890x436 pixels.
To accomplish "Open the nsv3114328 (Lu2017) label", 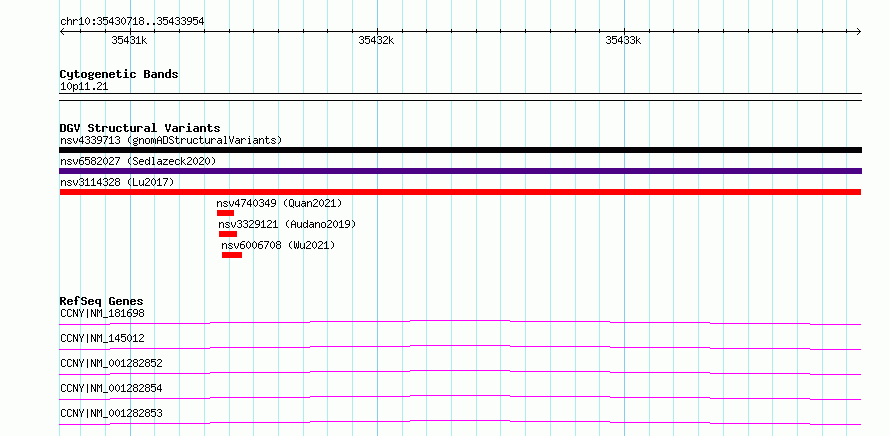I will (117, 182).
